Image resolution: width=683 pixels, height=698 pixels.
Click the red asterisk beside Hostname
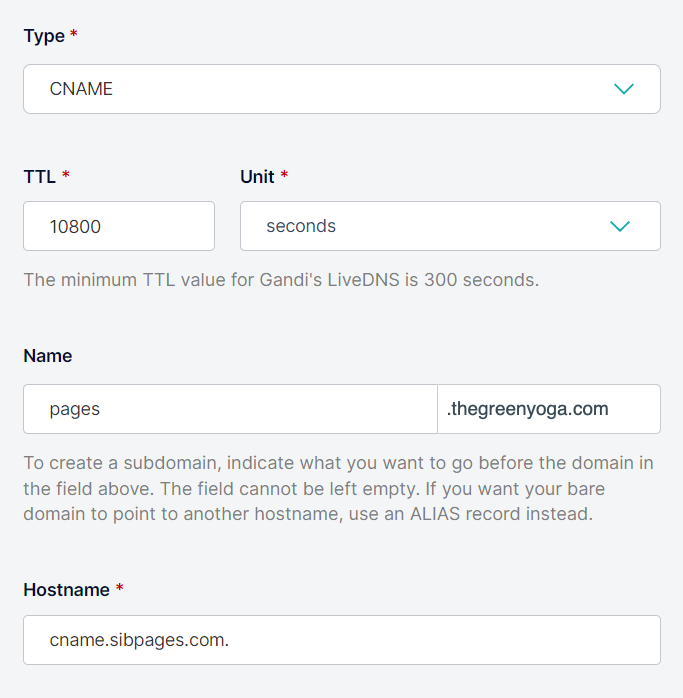pyautogui.click(x=120, y=590)
